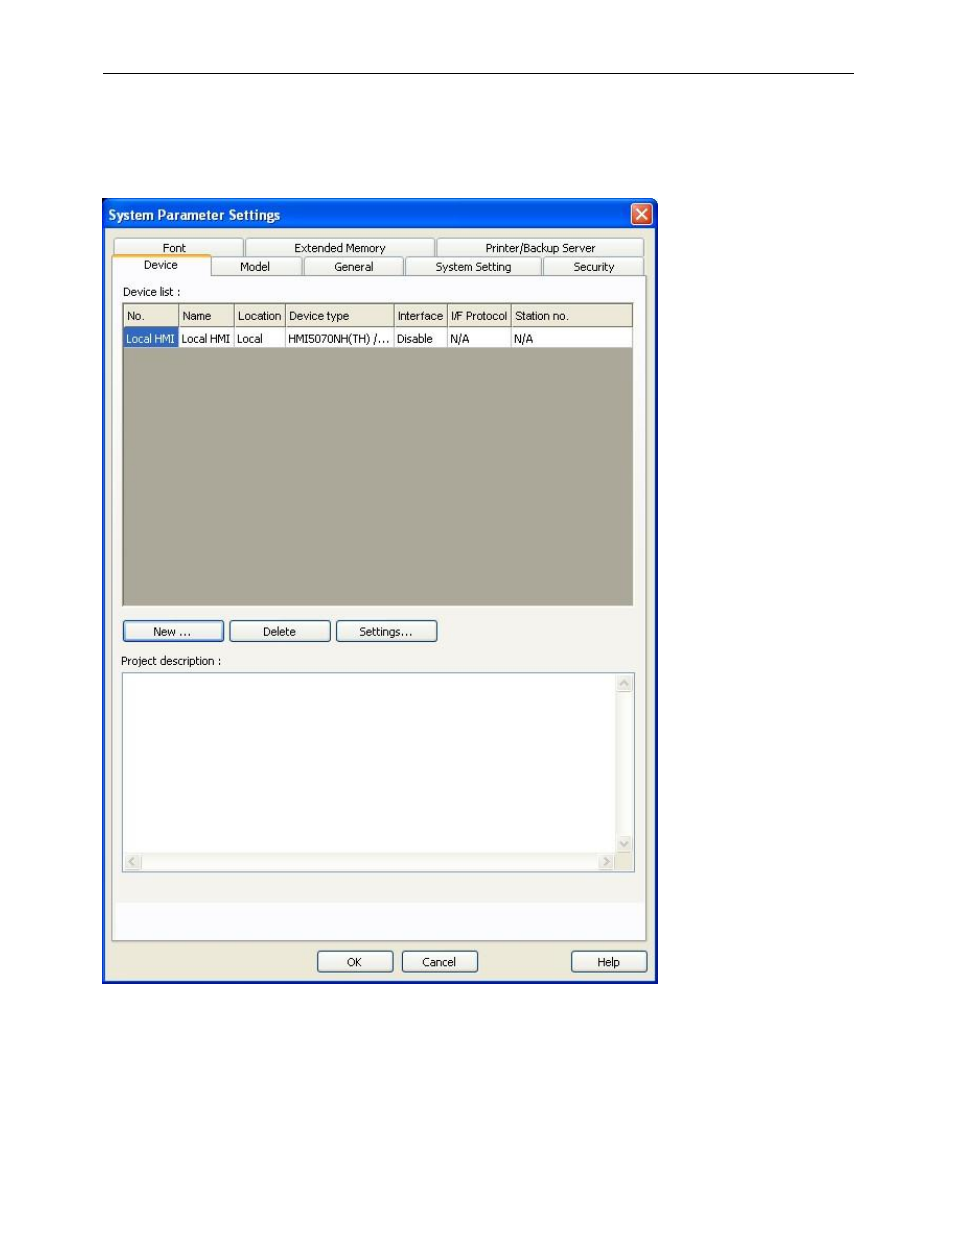Select the highlighted Local HMI No. cell
Screen dimensions: 954x1235
pos(151,339)
